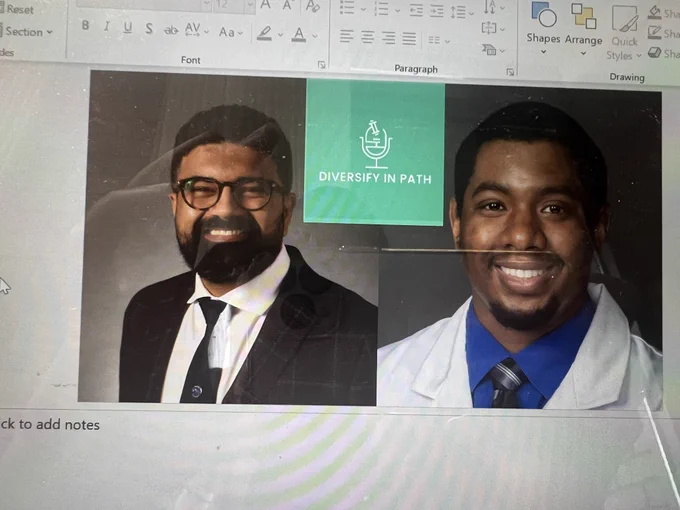The image size is (680, 510).
Task: Click the Reset slide button
Action: (17, 9)
